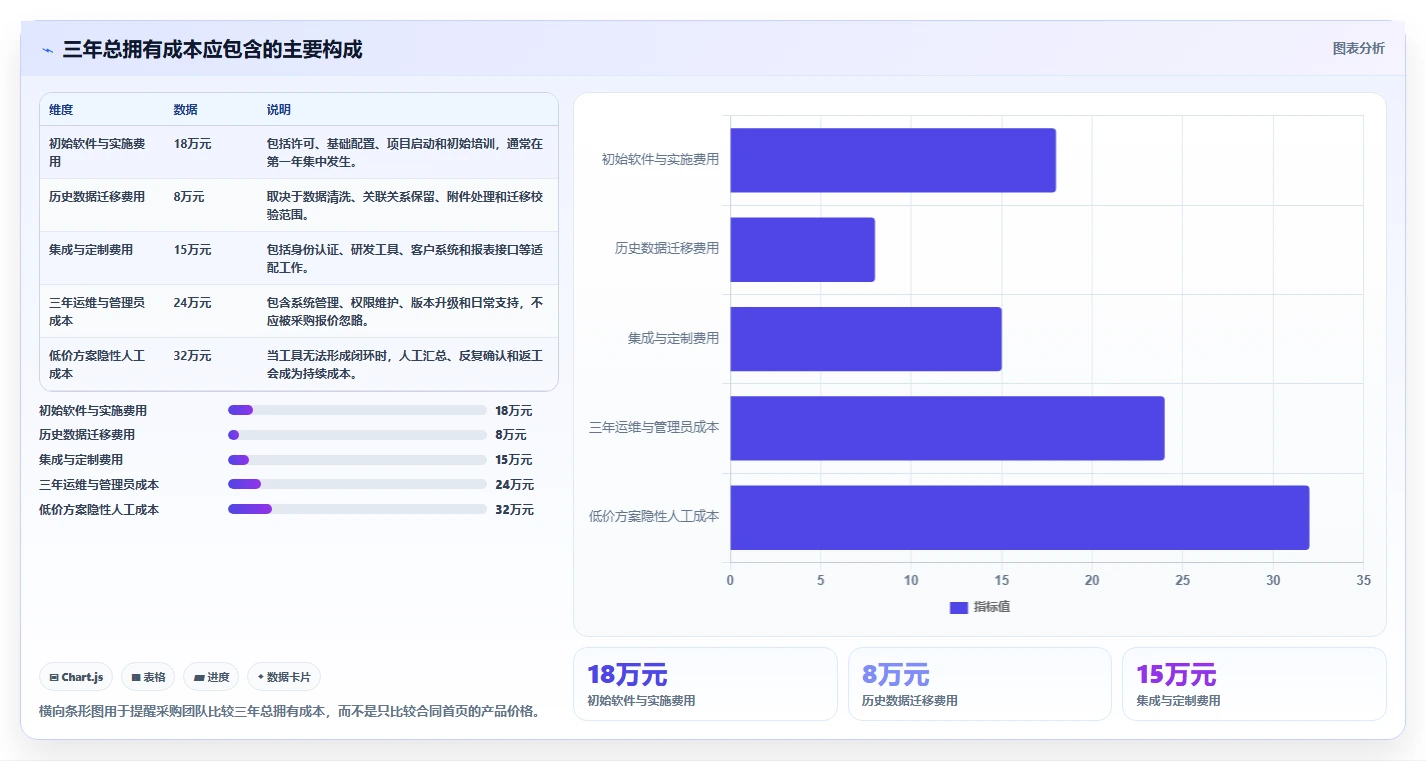Click the 说明 column header
Viewport: 1426px width, 761px height.
[x=279, y=110]
